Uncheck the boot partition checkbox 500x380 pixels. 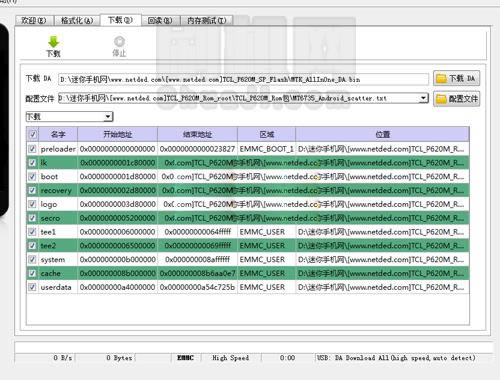click(32, 176)
